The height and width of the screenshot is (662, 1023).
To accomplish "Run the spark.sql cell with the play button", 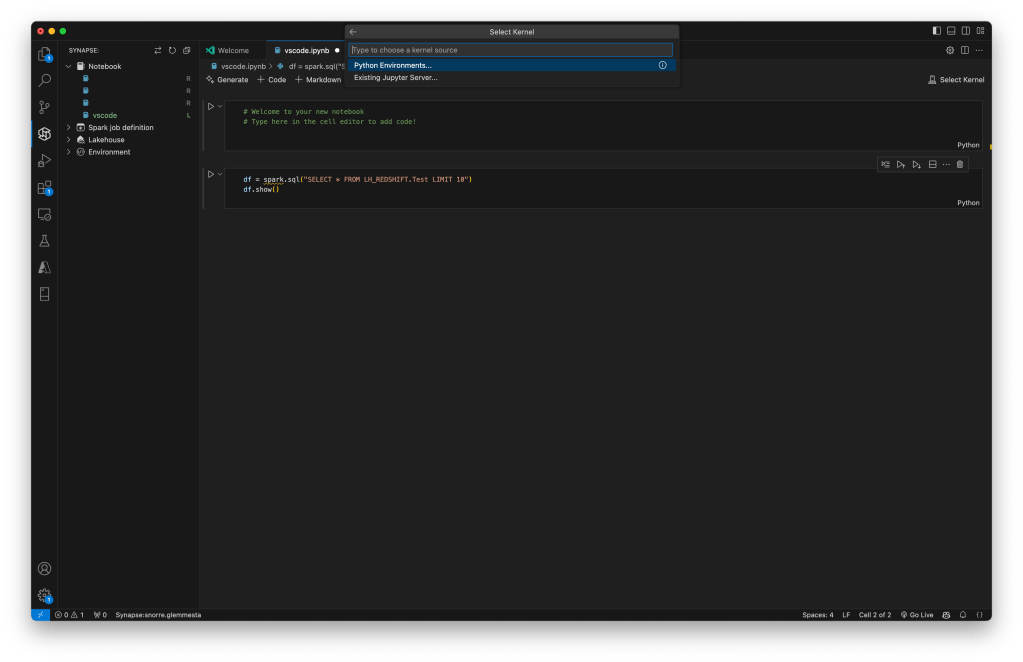I will pyautogui.click(x=210, y=173).
